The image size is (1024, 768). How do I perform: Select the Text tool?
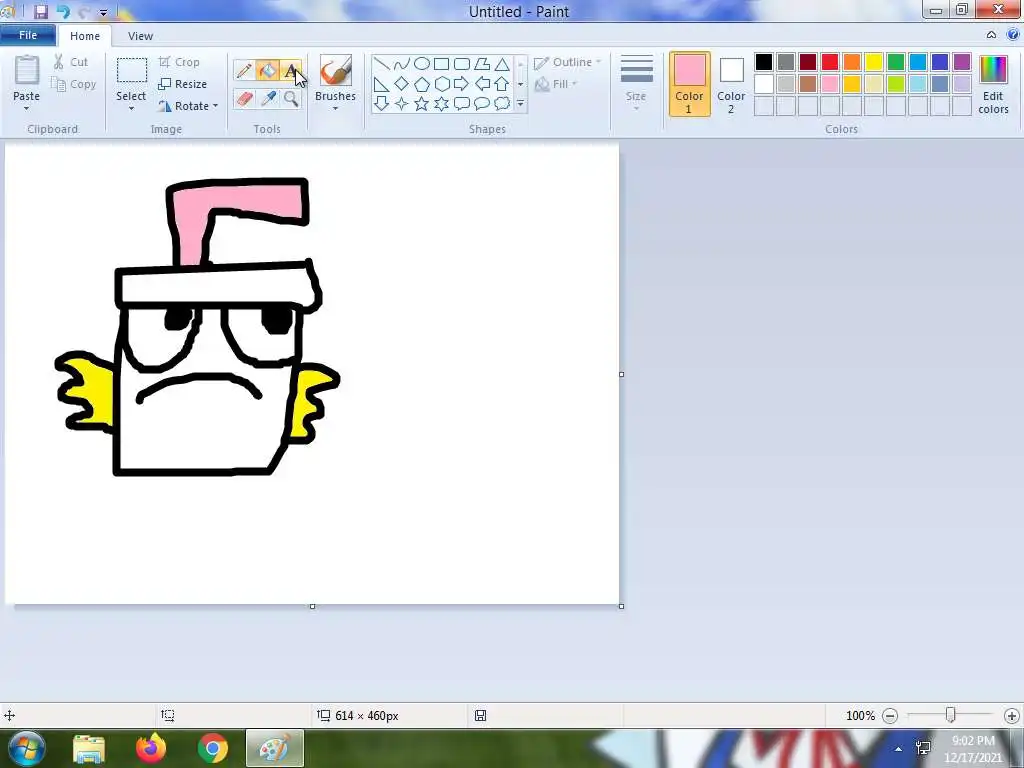pos(291,71)
